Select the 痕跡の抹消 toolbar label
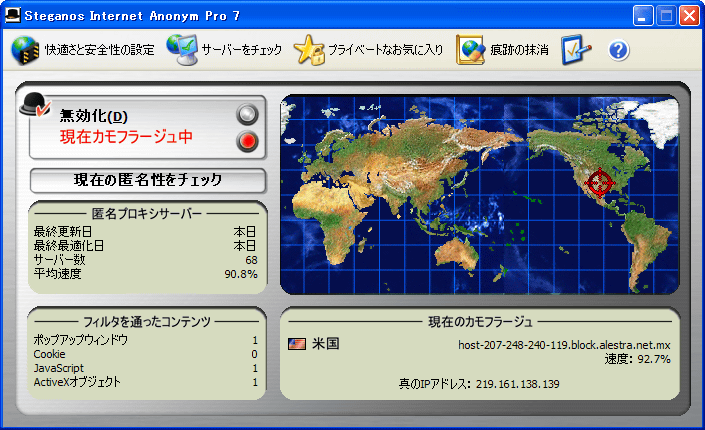Viewport: 705px width, 430px height. pyautogui.click(x=519, y=50)
